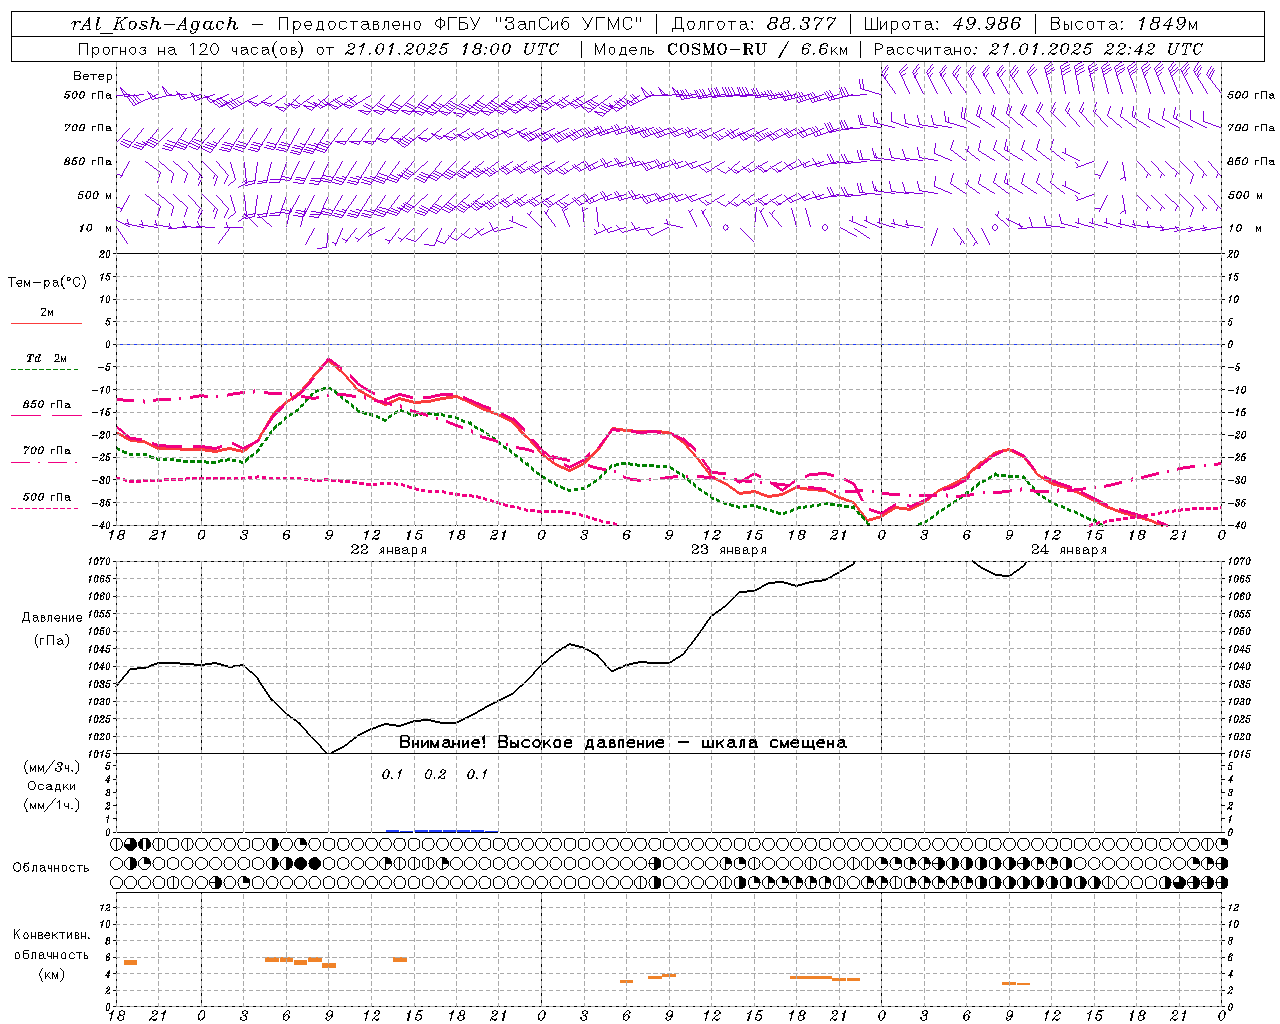Click the Конвективн. convective cloud label
The width and height of the screenshot is (1280, 1024).
click(x=51, y=934)
